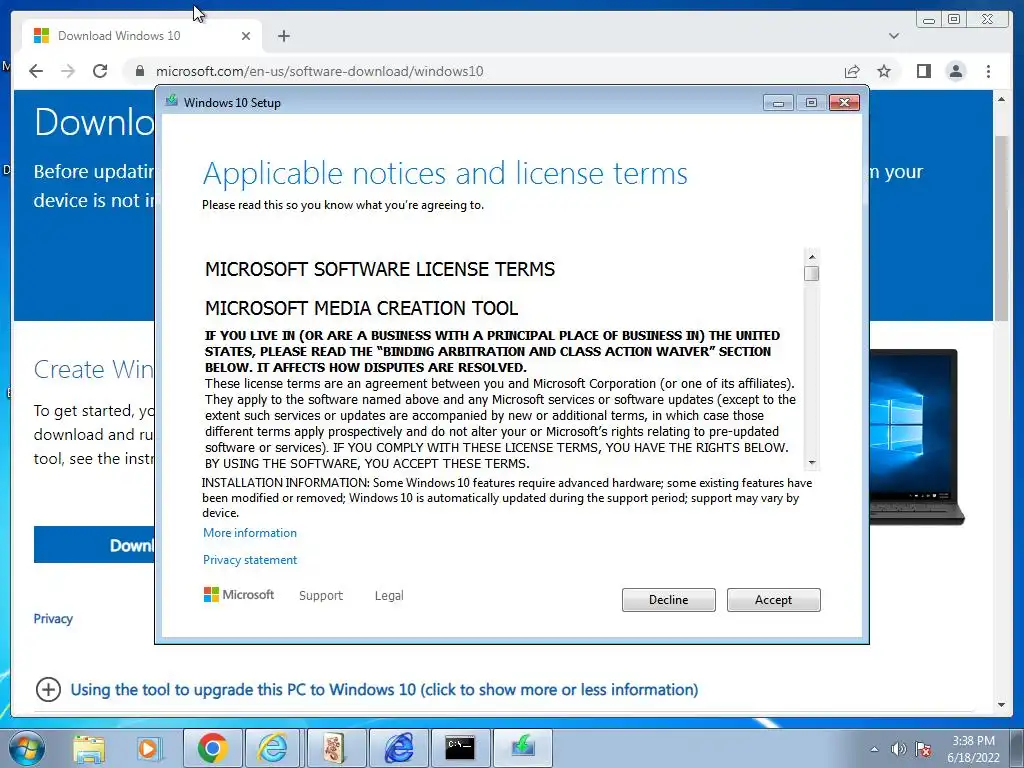Open Chrome side panel
Viewport: 1024px width, 768px height.
point(923,71)
